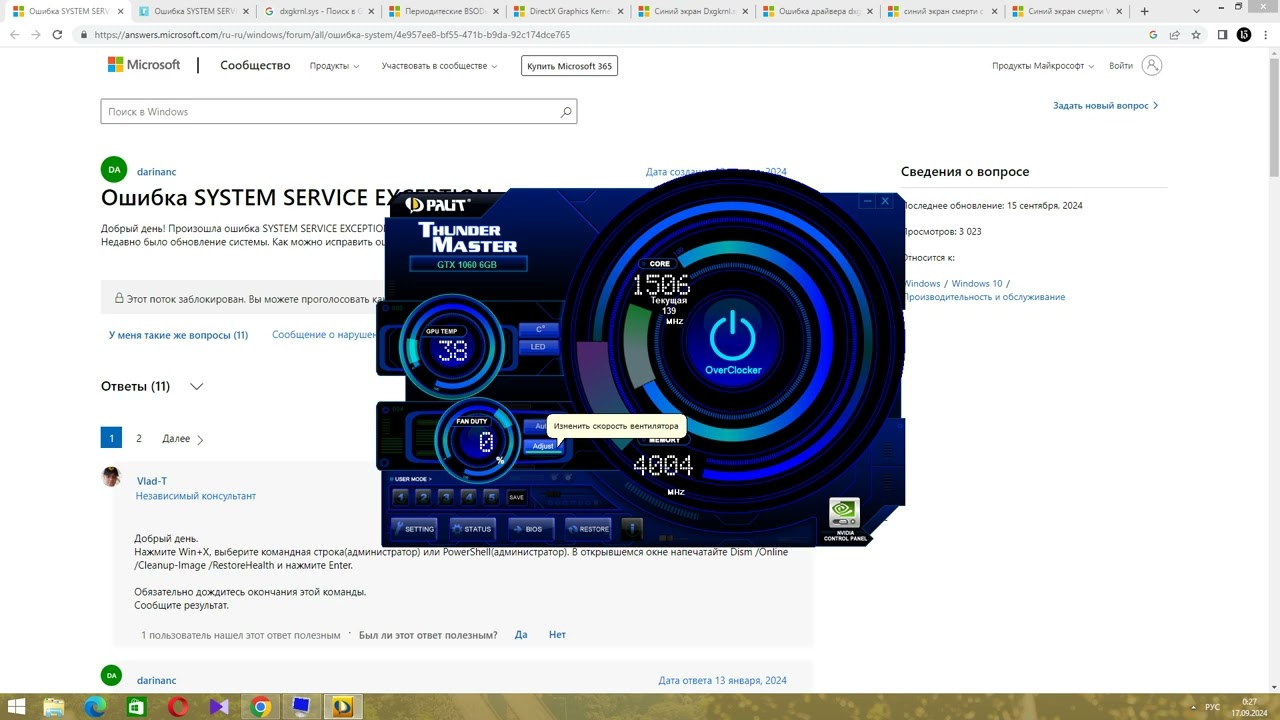The height and width of the screenshot is (720, 1280).
Task: Click the browser reload icon
Action: [x=57, y=34]
